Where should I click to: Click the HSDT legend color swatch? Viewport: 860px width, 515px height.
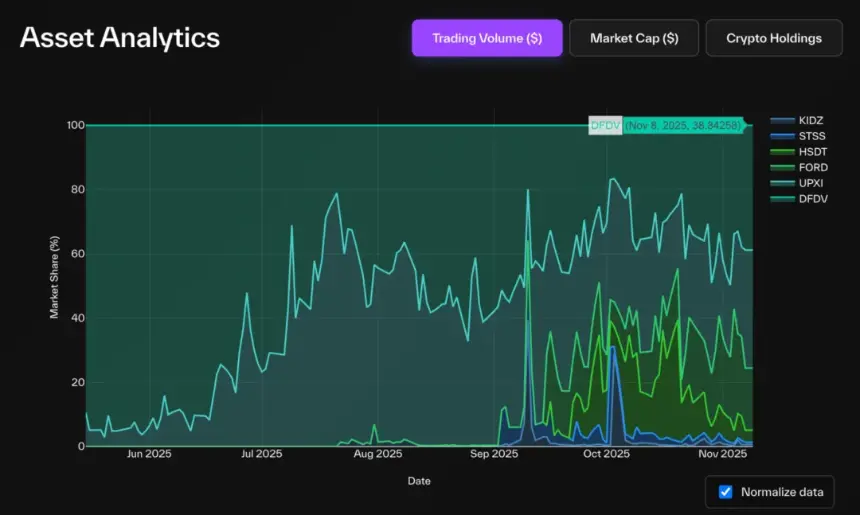(783, 151)
